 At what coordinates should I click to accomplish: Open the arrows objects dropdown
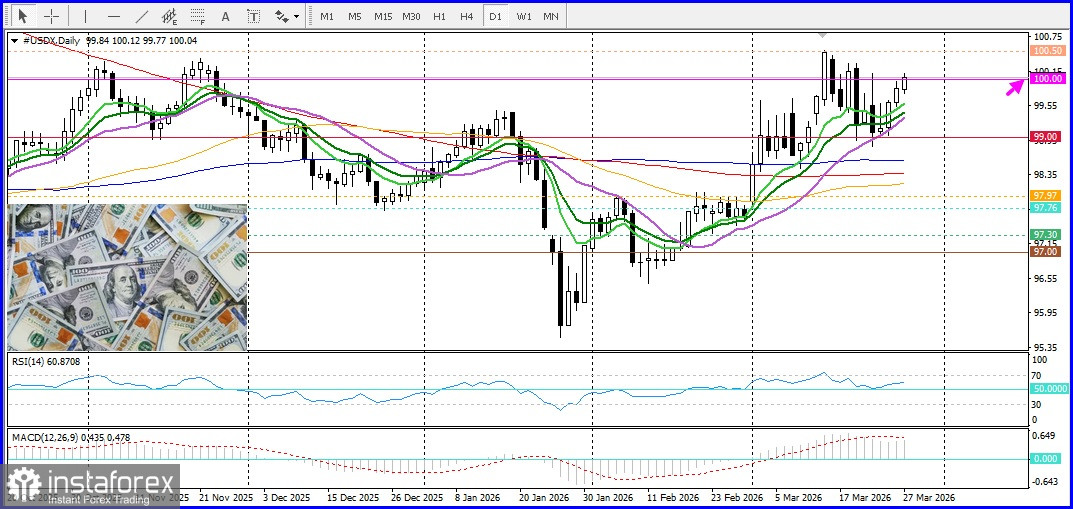point(287,16)
